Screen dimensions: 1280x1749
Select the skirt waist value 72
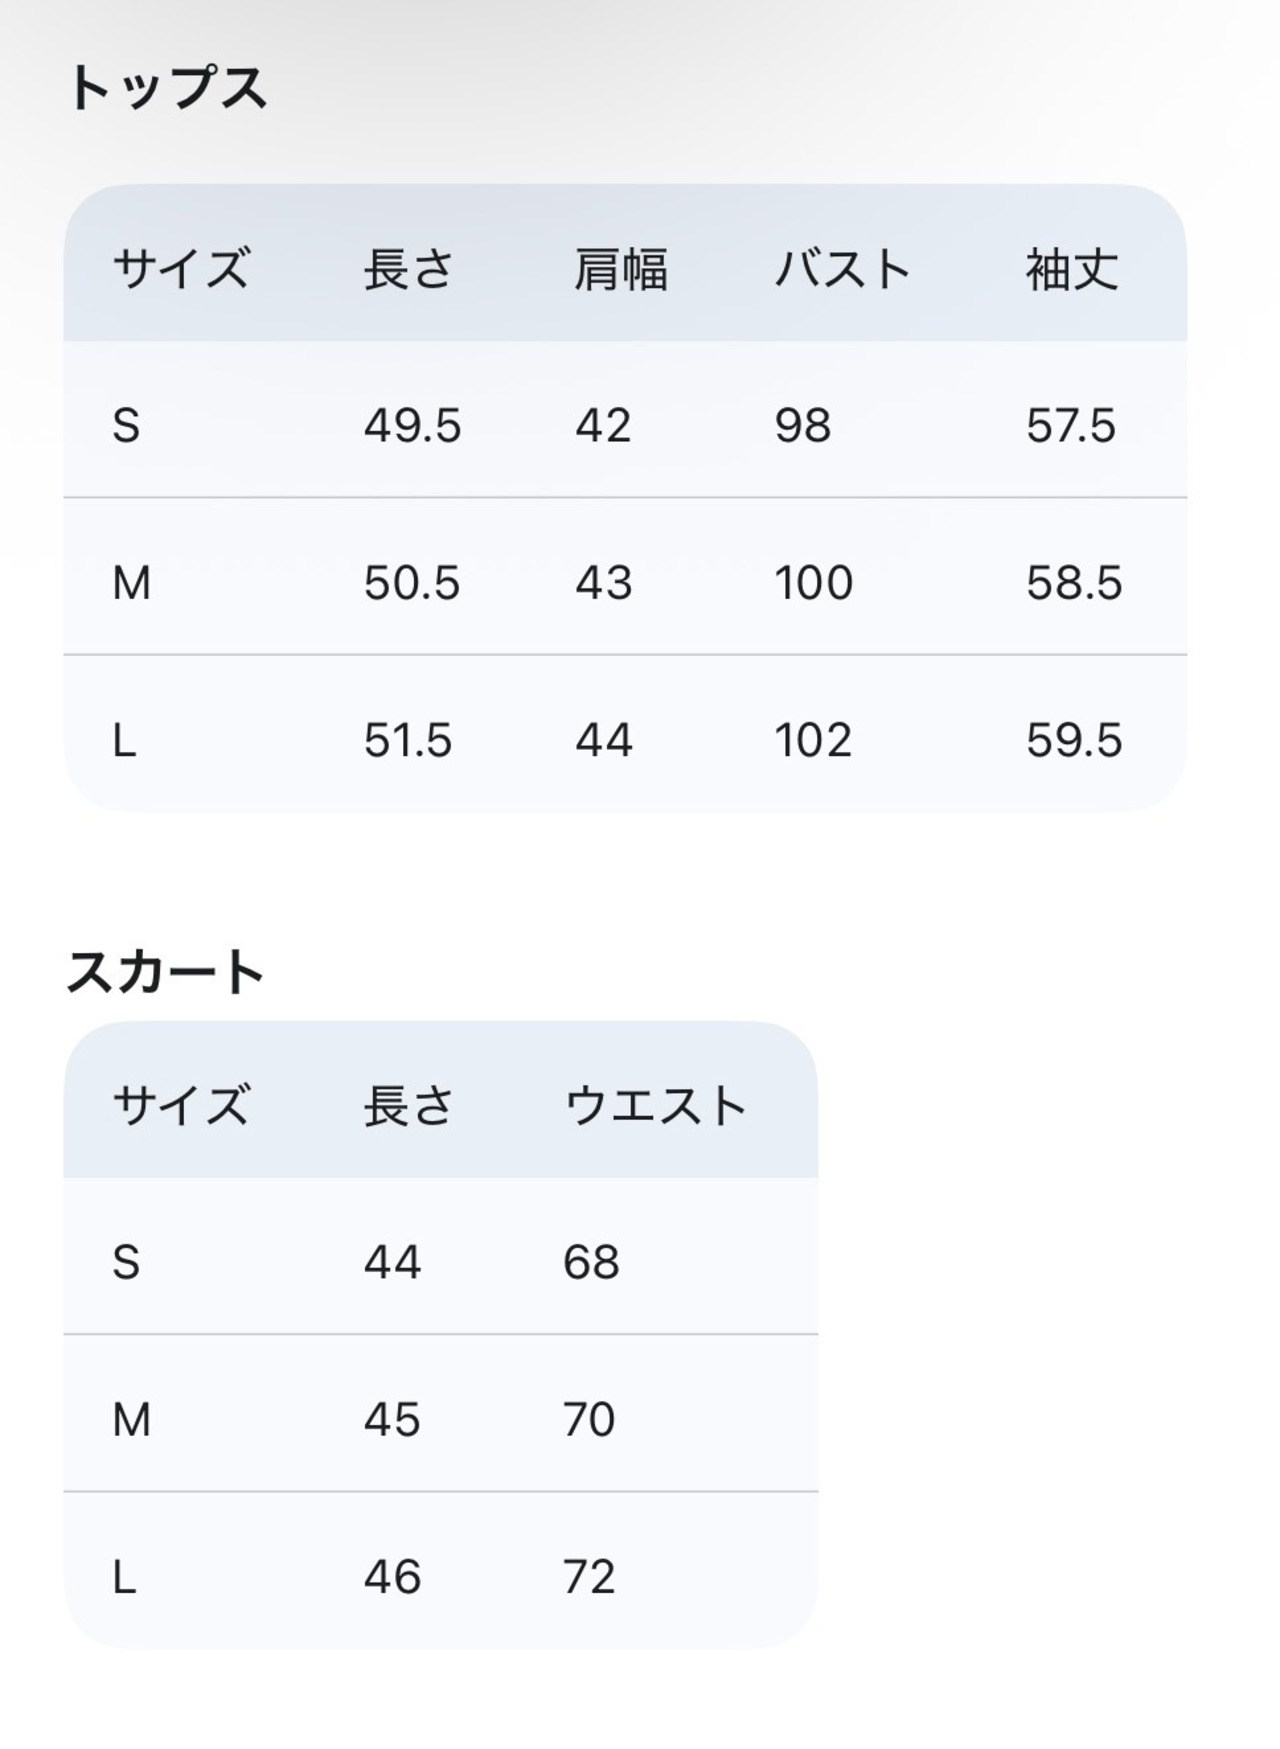click(x=589, y=1577)
